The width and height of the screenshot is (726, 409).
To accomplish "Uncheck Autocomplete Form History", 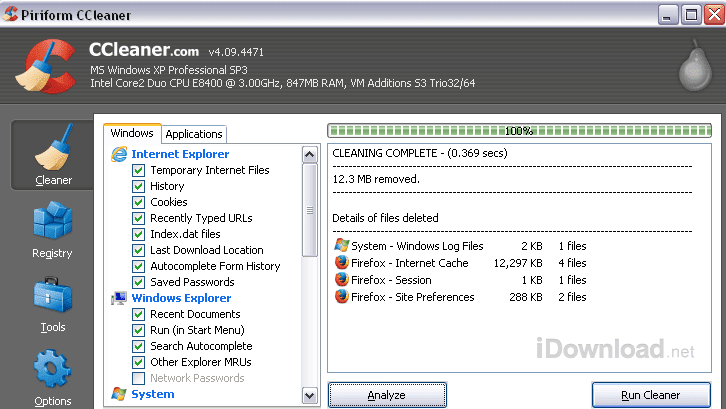I will click(x=138, y=266).
